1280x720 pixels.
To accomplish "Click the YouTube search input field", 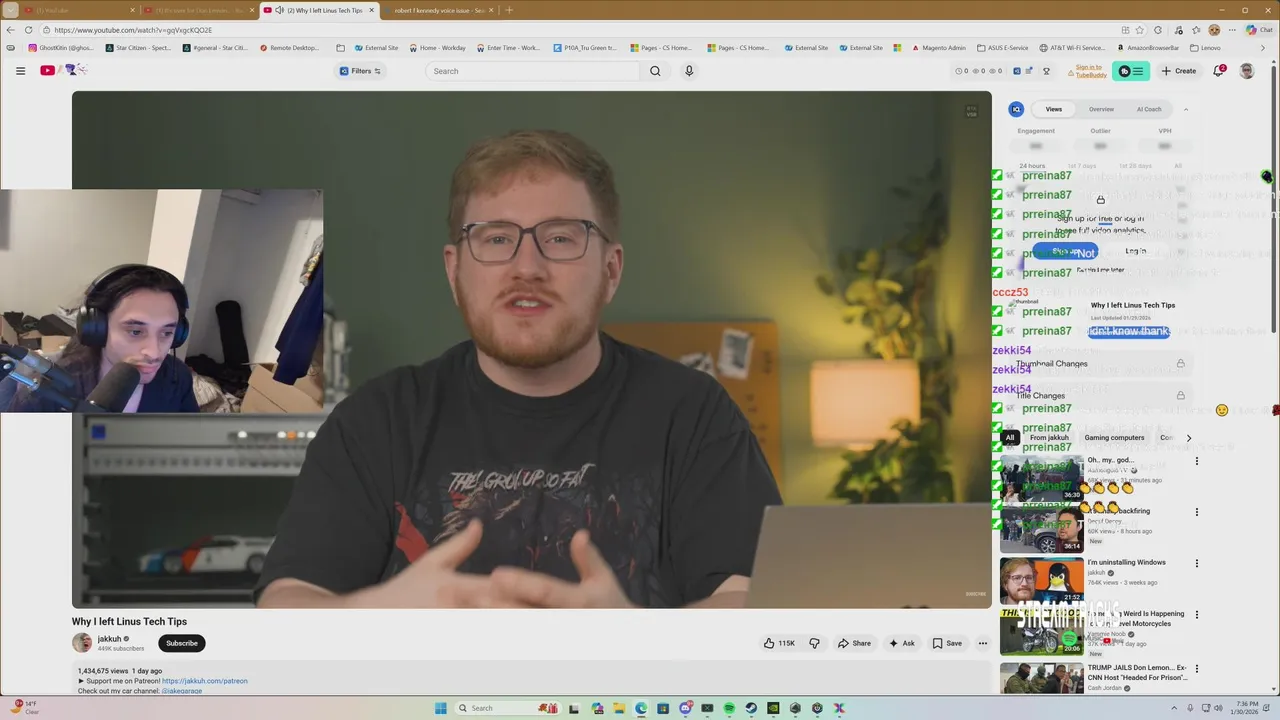I will click(x=532, y=71).
